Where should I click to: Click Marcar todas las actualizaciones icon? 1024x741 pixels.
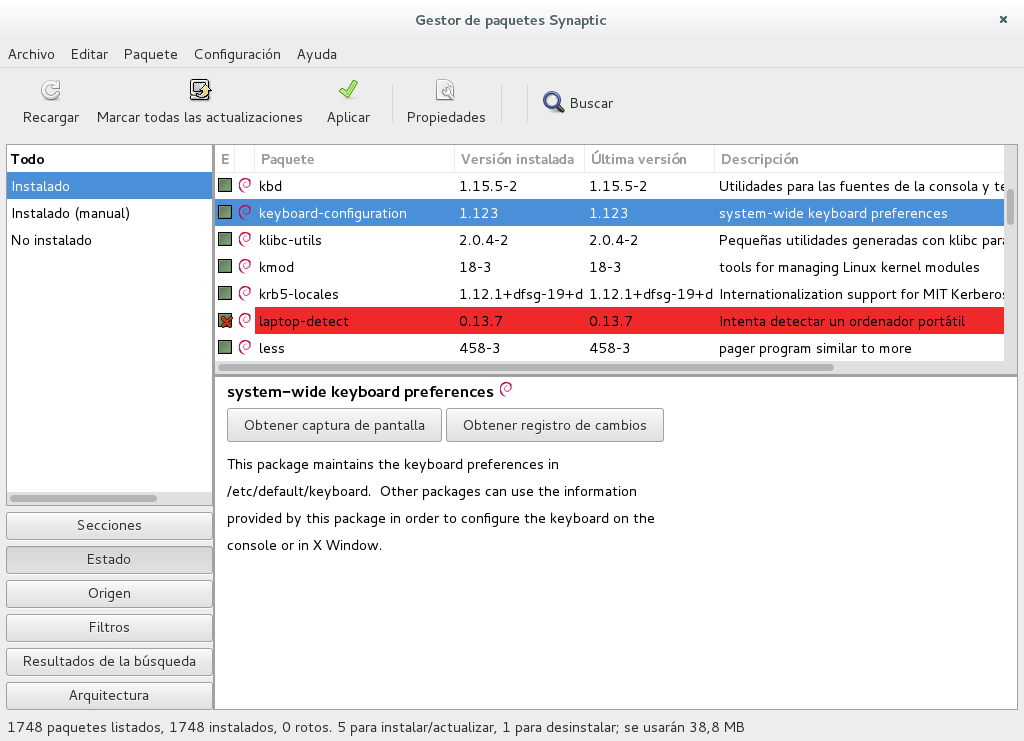click(200, 90)
